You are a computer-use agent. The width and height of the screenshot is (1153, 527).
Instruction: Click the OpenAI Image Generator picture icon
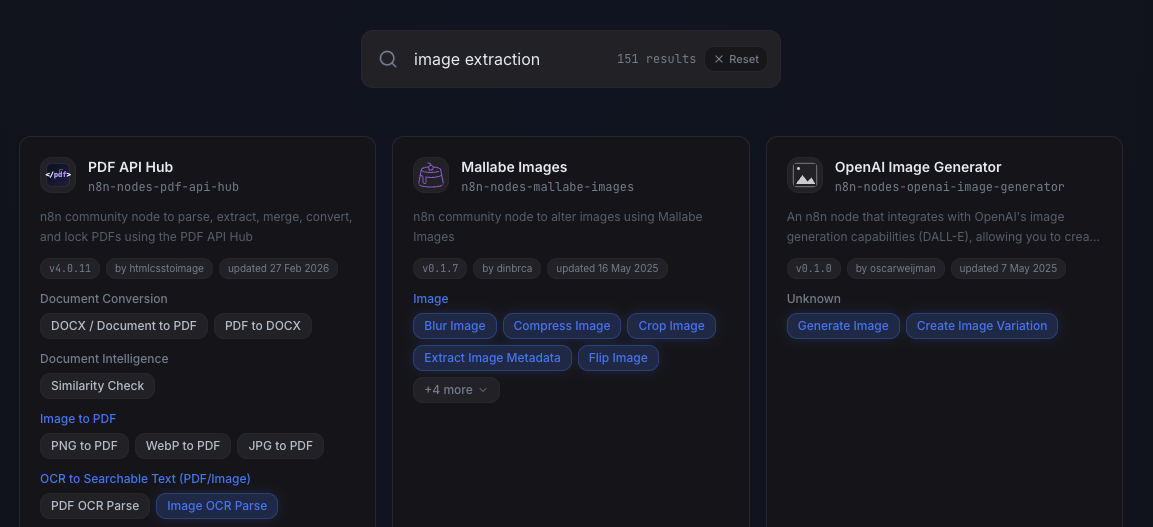pyautogui.click(x=804, y=175)
